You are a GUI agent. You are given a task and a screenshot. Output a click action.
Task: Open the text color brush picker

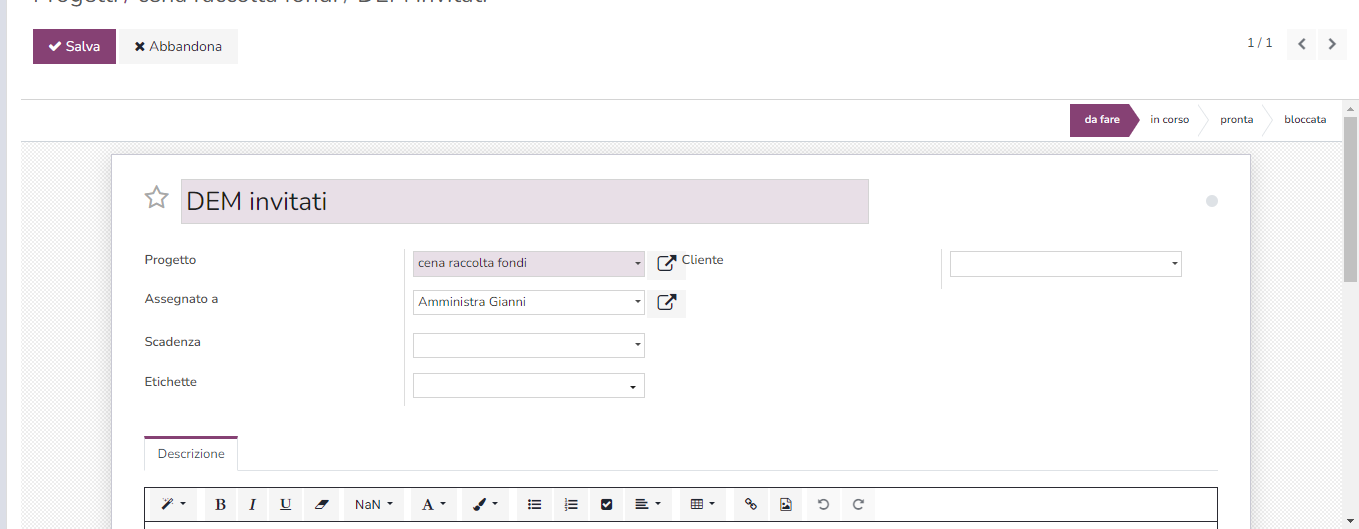(x=485, y=505)
